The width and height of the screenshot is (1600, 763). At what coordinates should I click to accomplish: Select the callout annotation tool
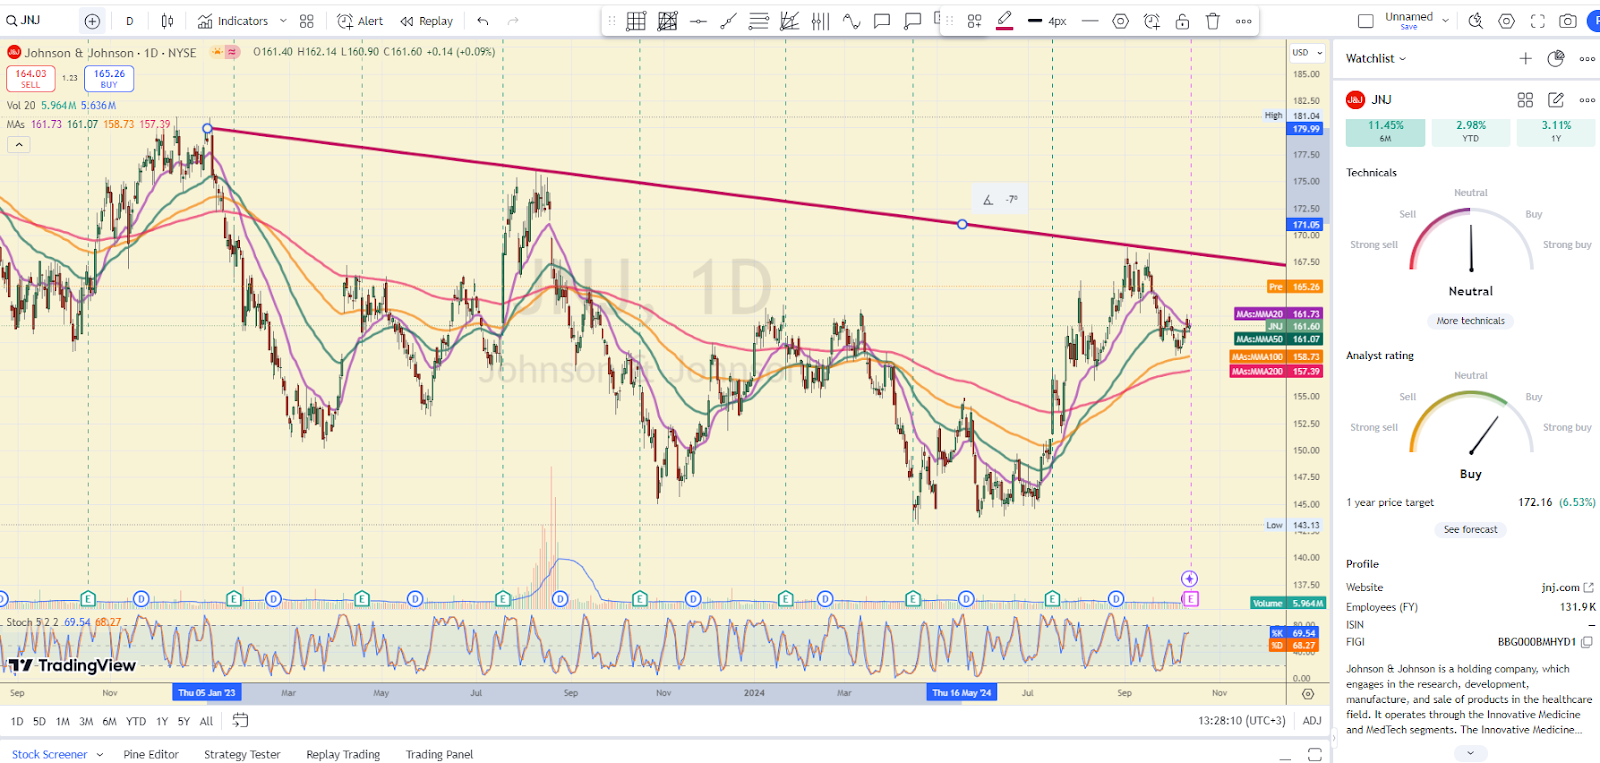912,21
